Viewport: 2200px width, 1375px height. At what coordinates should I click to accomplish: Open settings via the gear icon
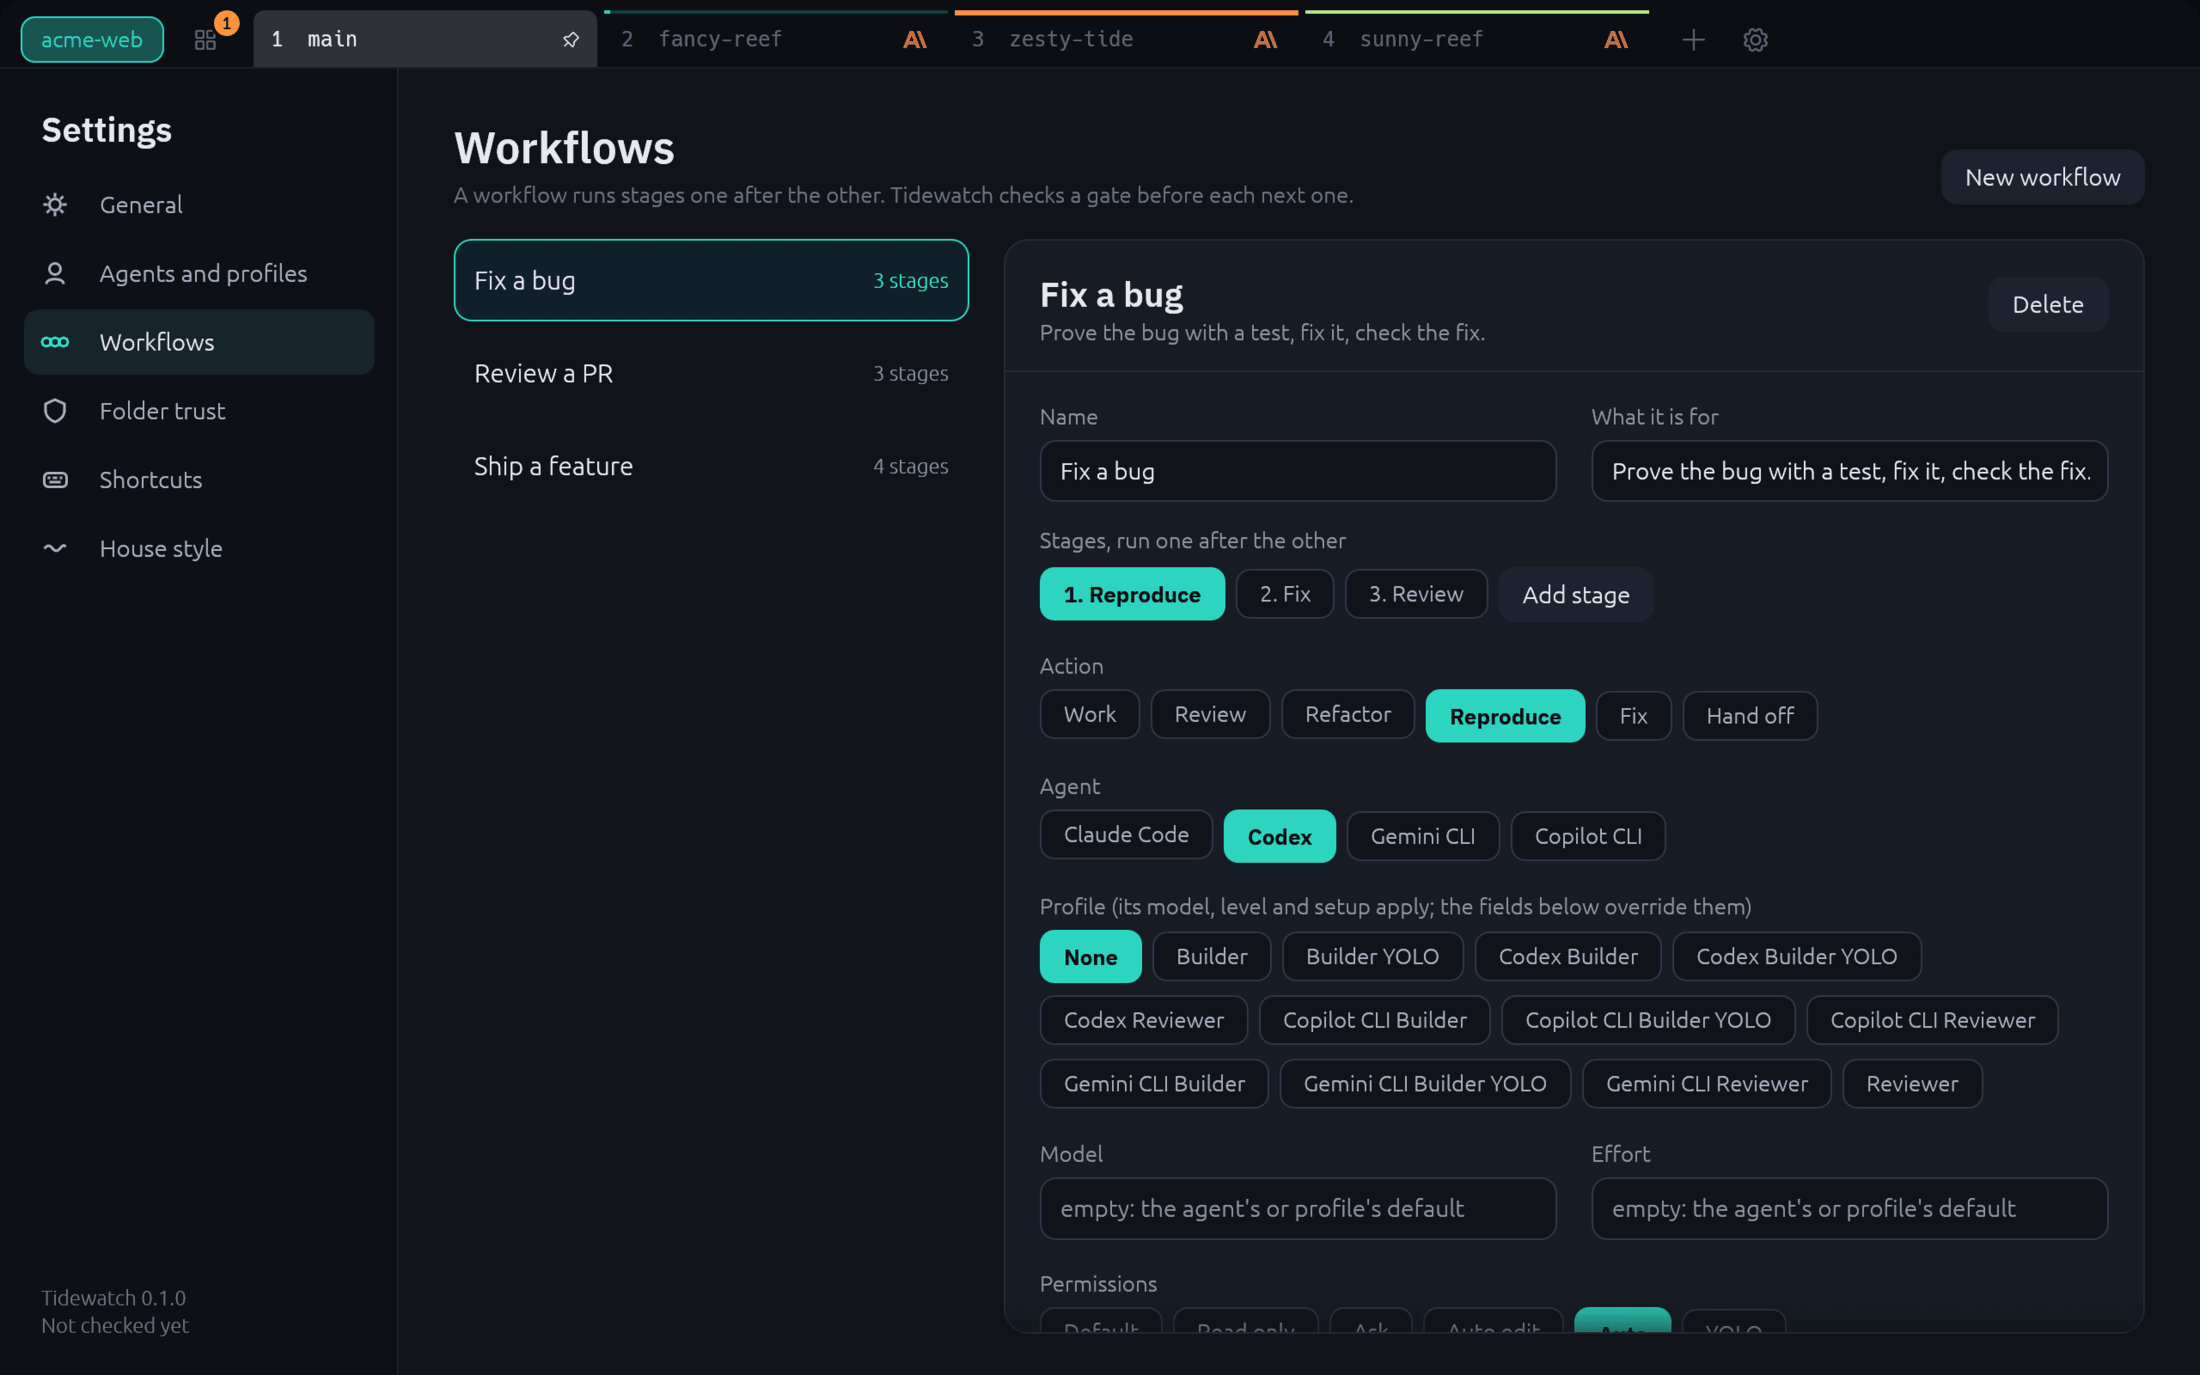coord(1755,39)
